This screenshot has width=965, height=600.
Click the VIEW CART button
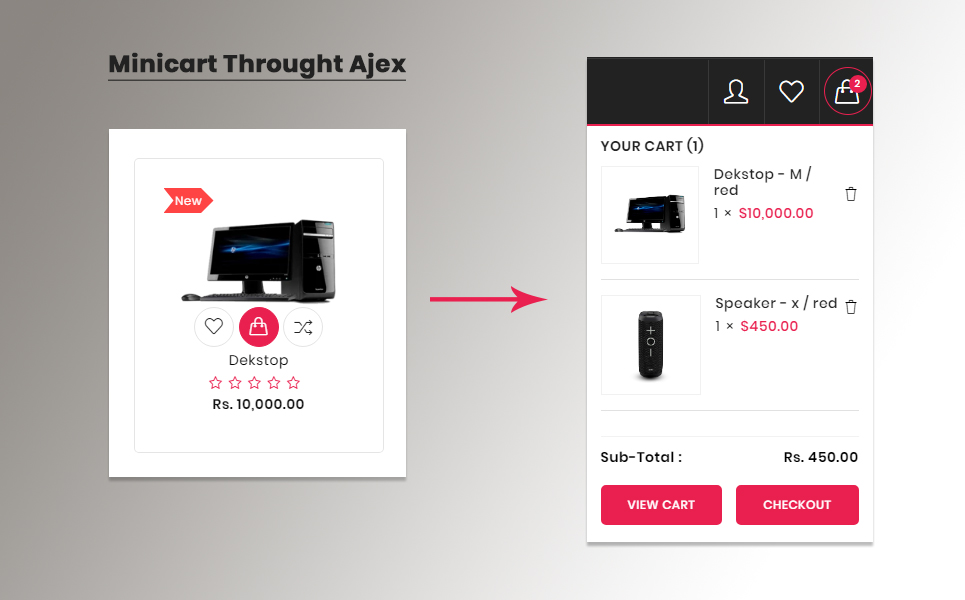click(661, 505)
